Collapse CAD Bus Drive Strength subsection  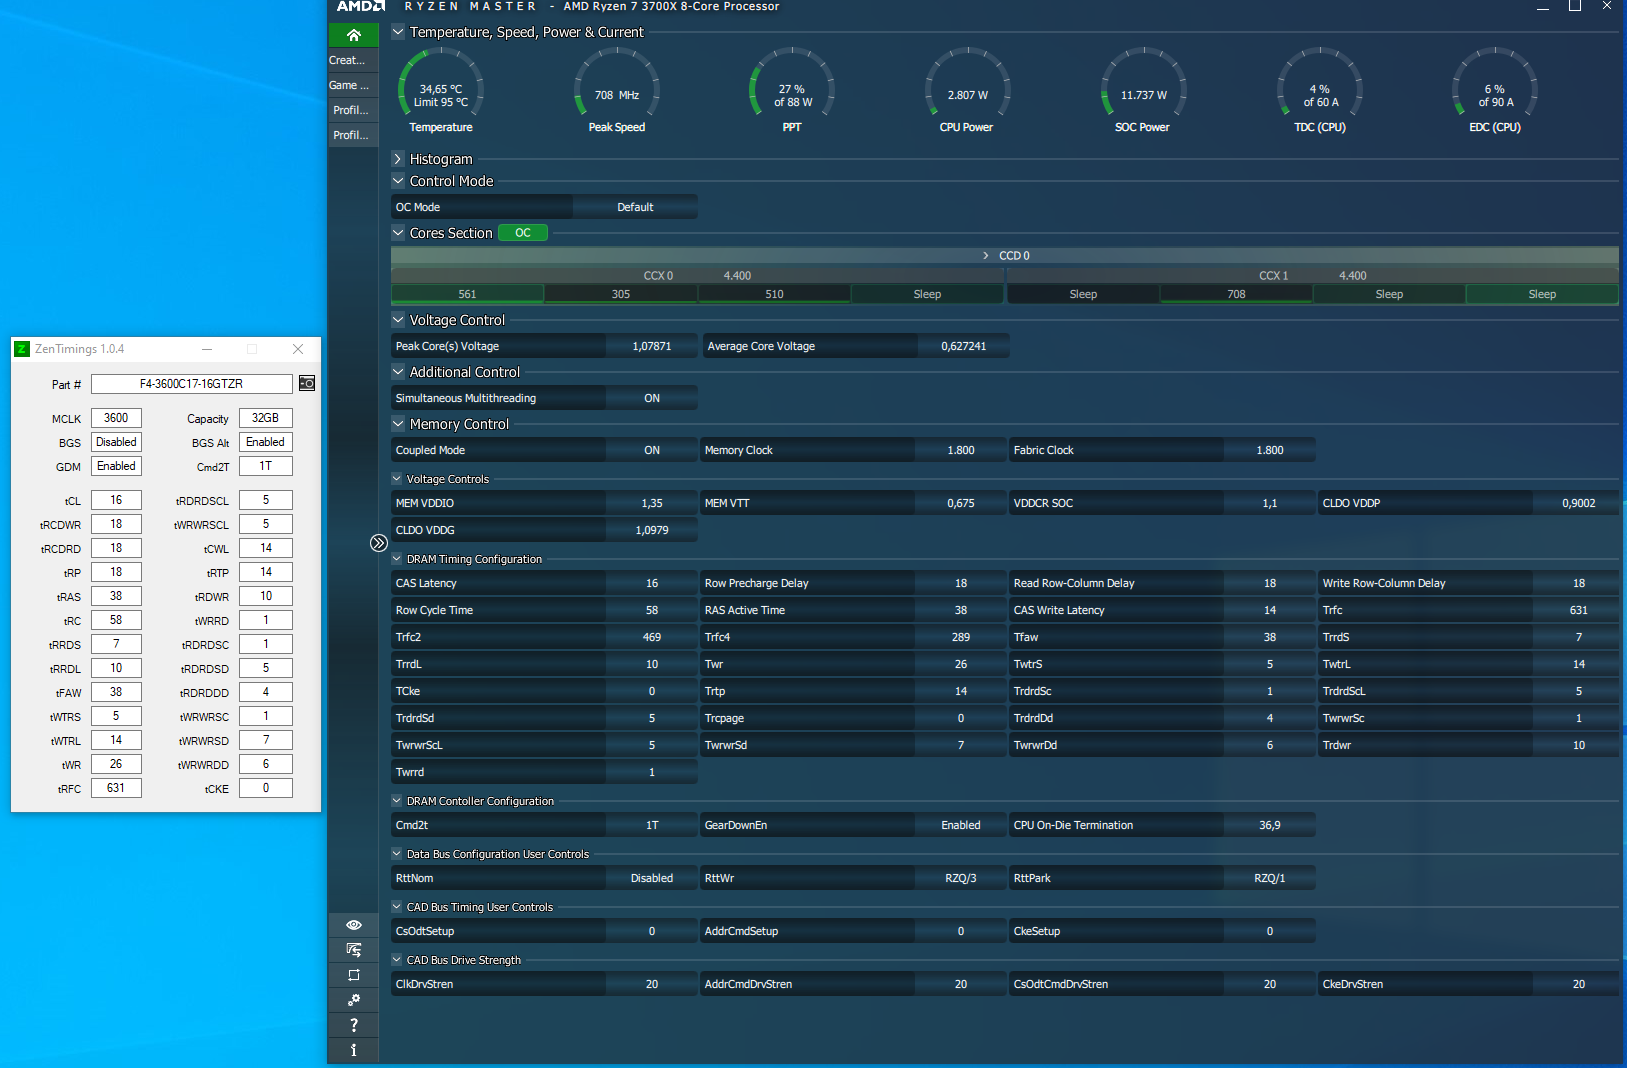397,960
